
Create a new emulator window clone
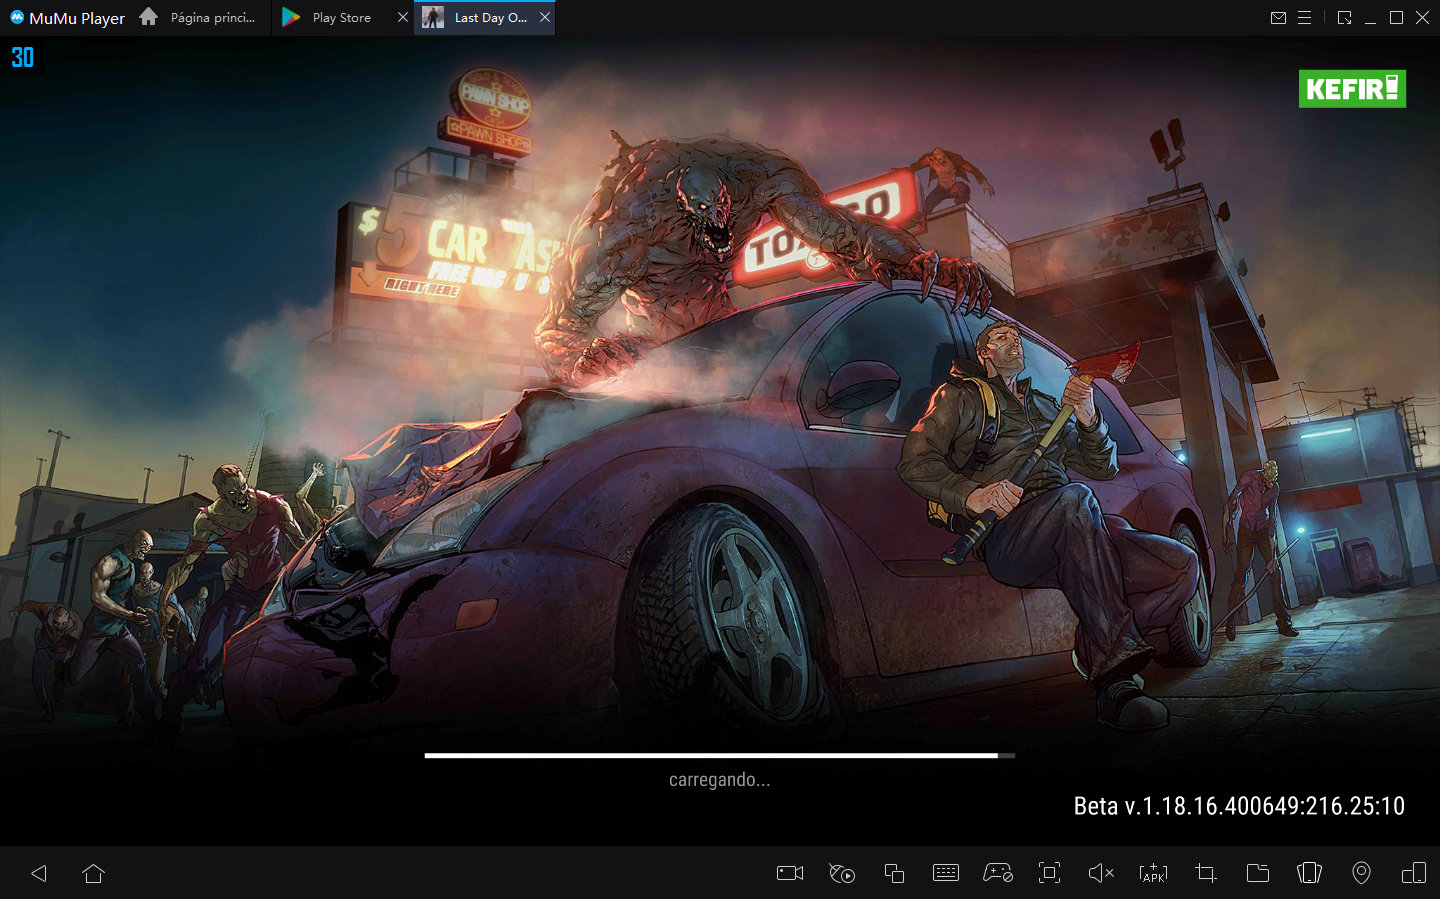coord(894,873)
